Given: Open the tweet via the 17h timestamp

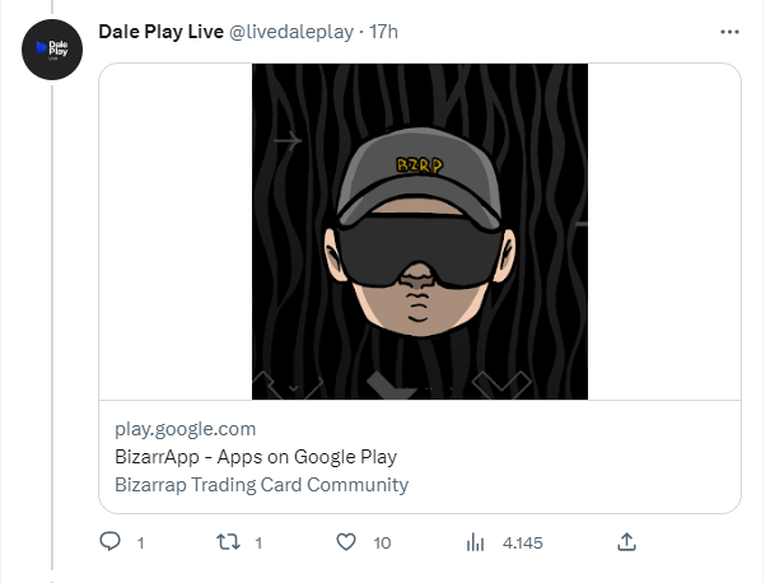Looking at the screenshot, I should coord(384,32).
